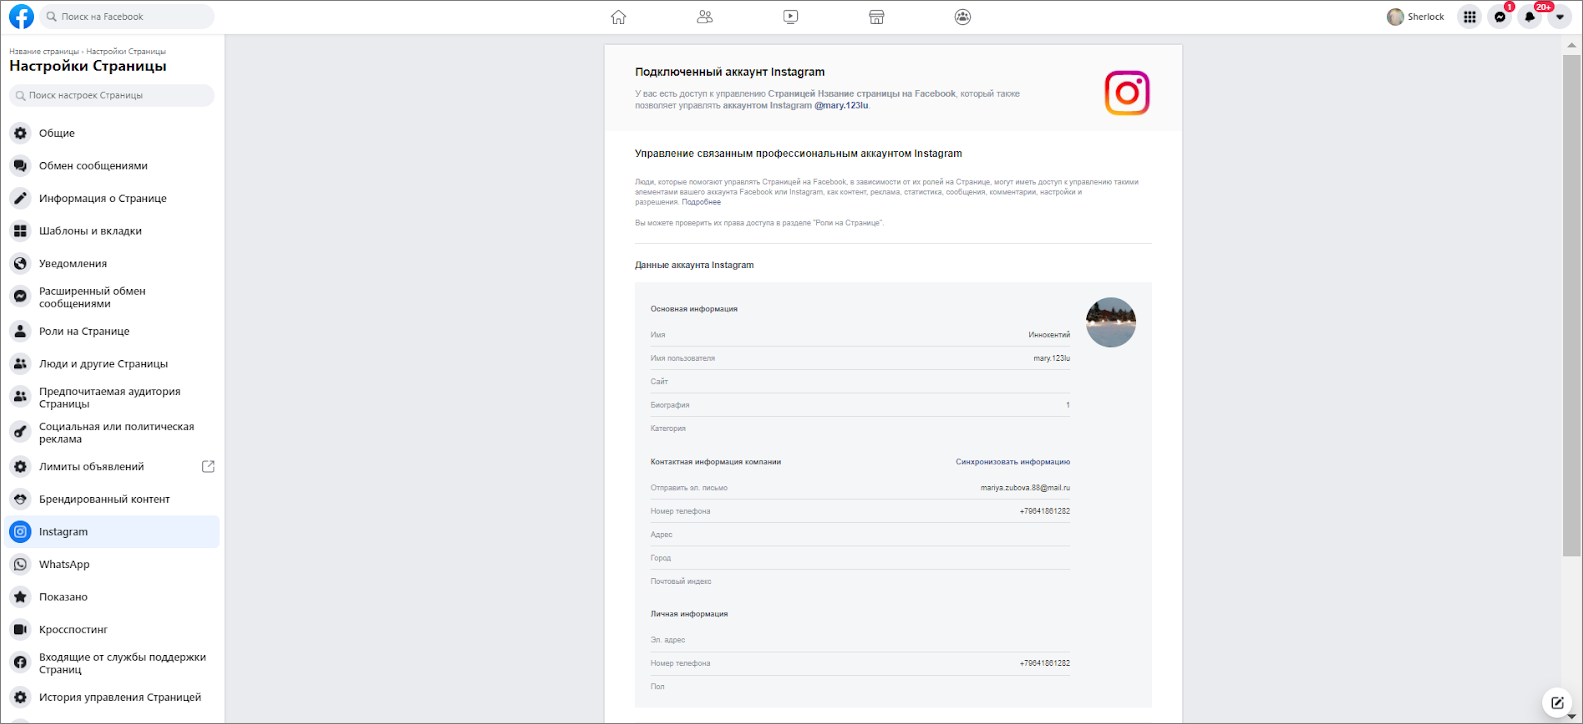The image size is (1583, 724).
Task: Click the Роли на Странице person icon
Action: (x=20, y=331)
